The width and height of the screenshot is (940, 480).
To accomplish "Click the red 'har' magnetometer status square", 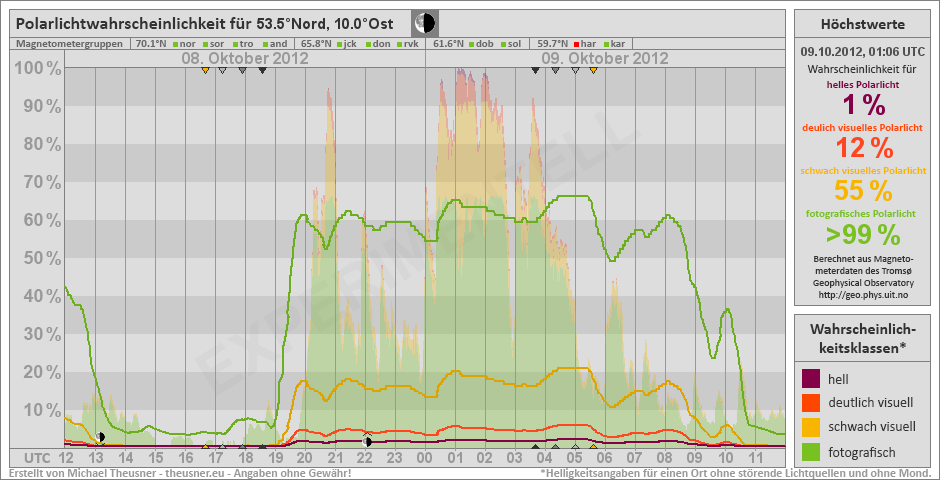I will tap(577, 44).
